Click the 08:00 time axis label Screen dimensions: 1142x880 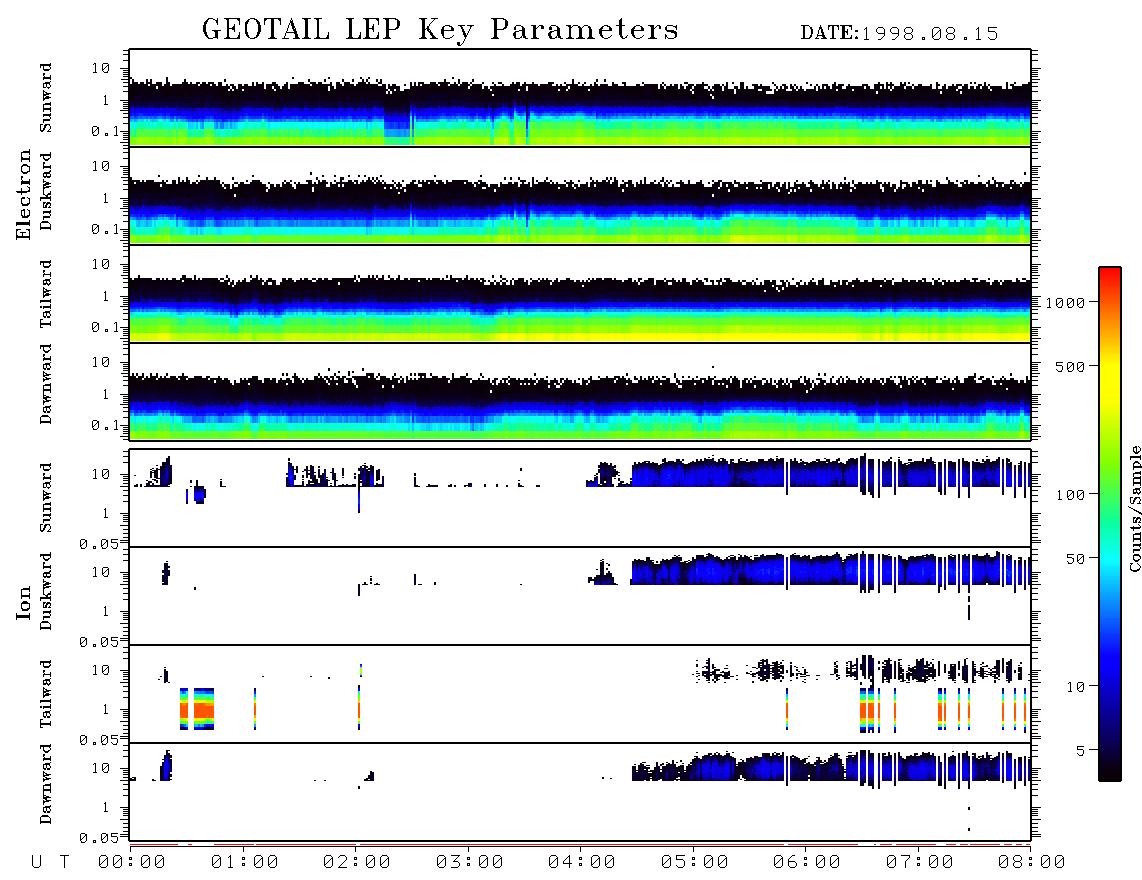click(1032, 862)
